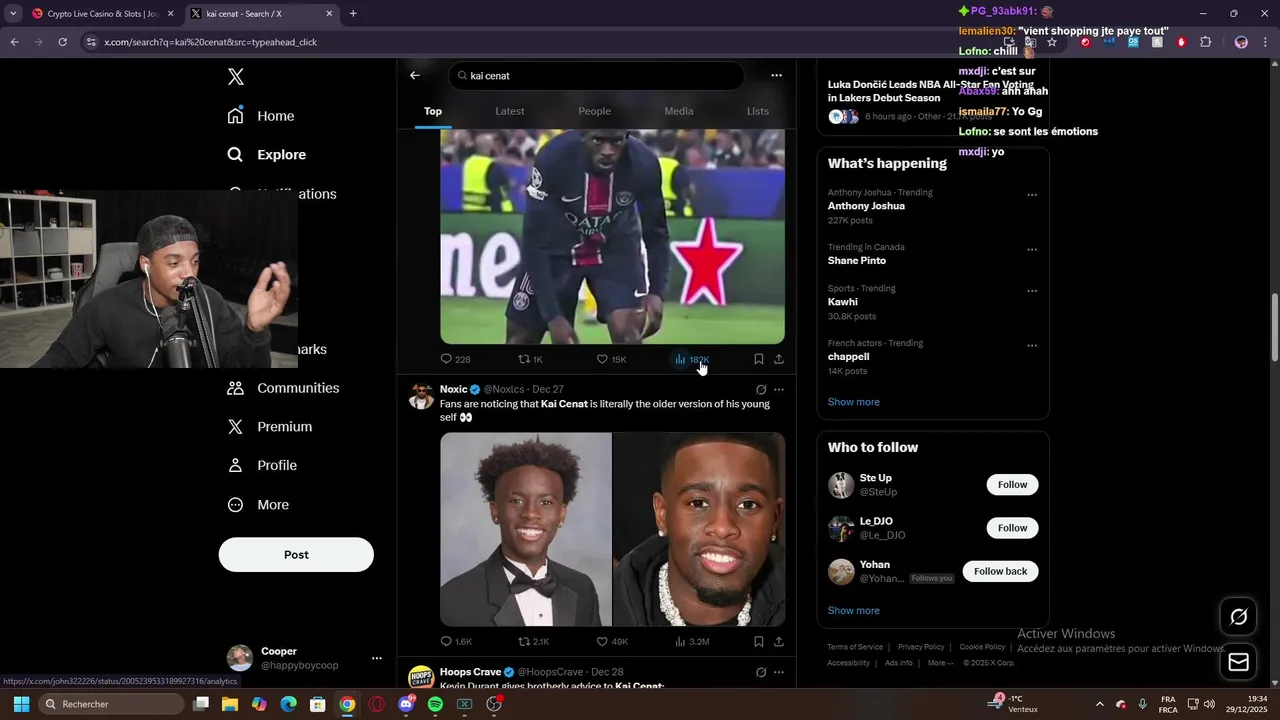This screenshot has width=1280, height=720.
Task: Open Windows Start menu
Action: [x=21, y=704]
